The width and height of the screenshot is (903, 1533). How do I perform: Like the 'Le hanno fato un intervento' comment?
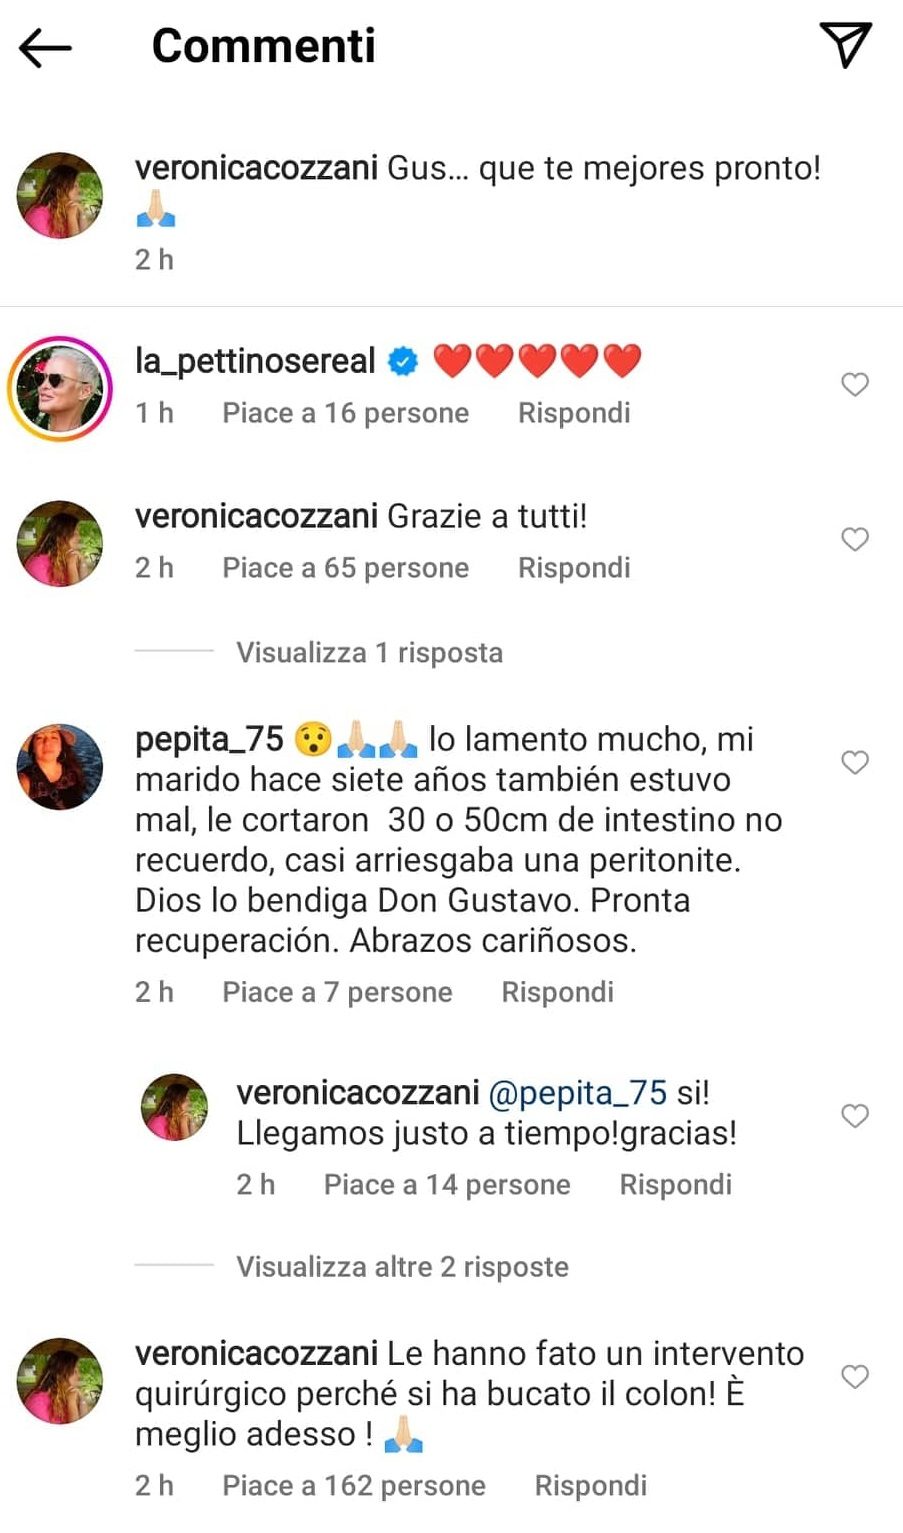pos(854,1376)
